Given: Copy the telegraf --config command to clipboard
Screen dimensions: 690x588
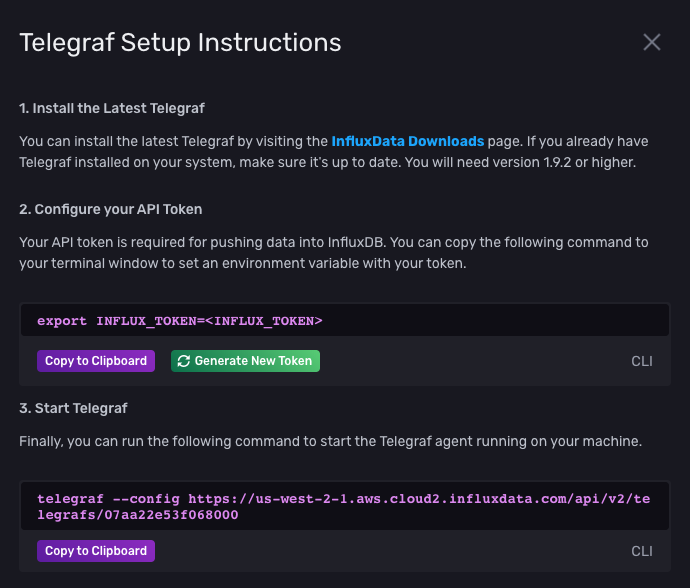Looking at the screenshot, I should pos(96,551).
